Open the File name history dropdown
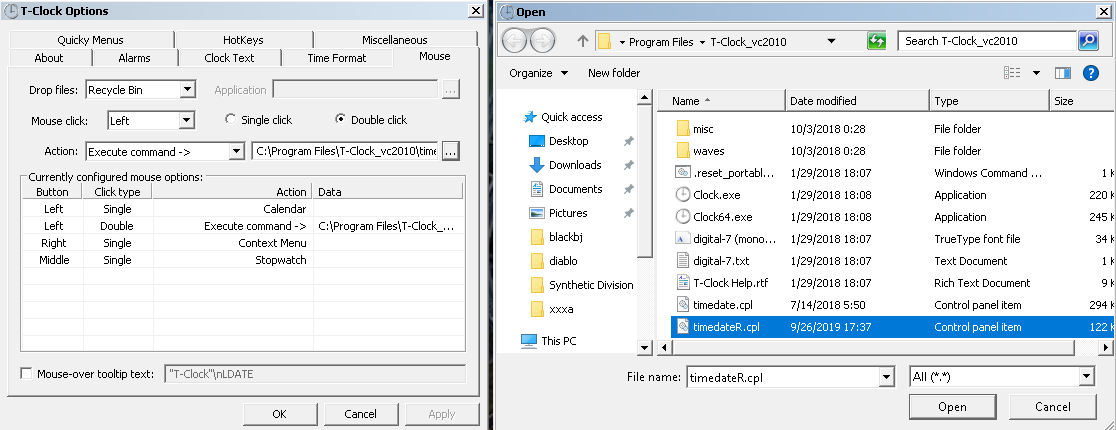This screenshot has width=1116, height=430. pos(887,377)
